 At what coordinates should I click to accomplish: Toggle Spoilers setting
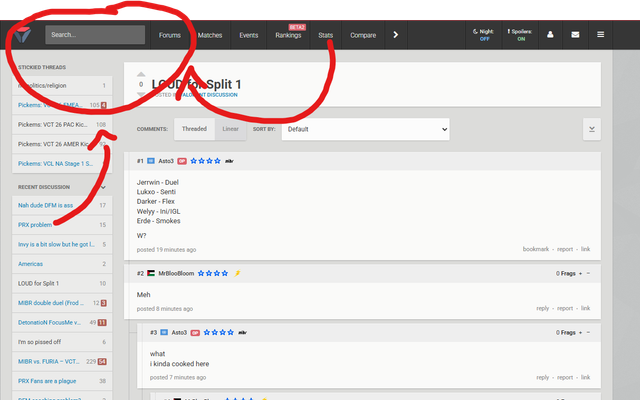[520, 35]
